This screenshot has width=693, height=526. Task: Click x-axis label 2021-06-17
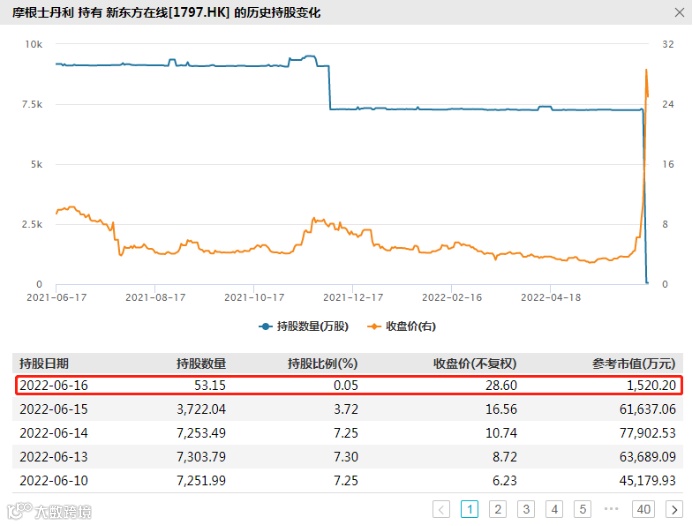57,297
